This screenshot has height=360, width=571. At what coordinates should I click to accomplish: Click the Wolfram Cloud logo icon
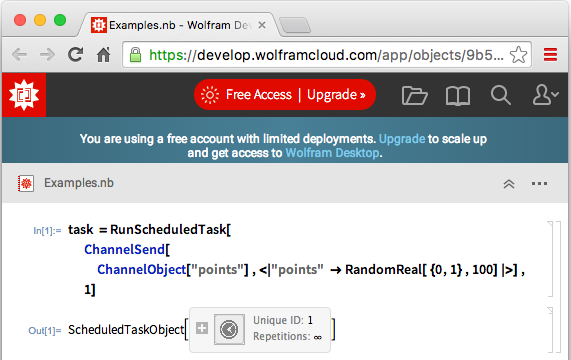pos(24,95)
